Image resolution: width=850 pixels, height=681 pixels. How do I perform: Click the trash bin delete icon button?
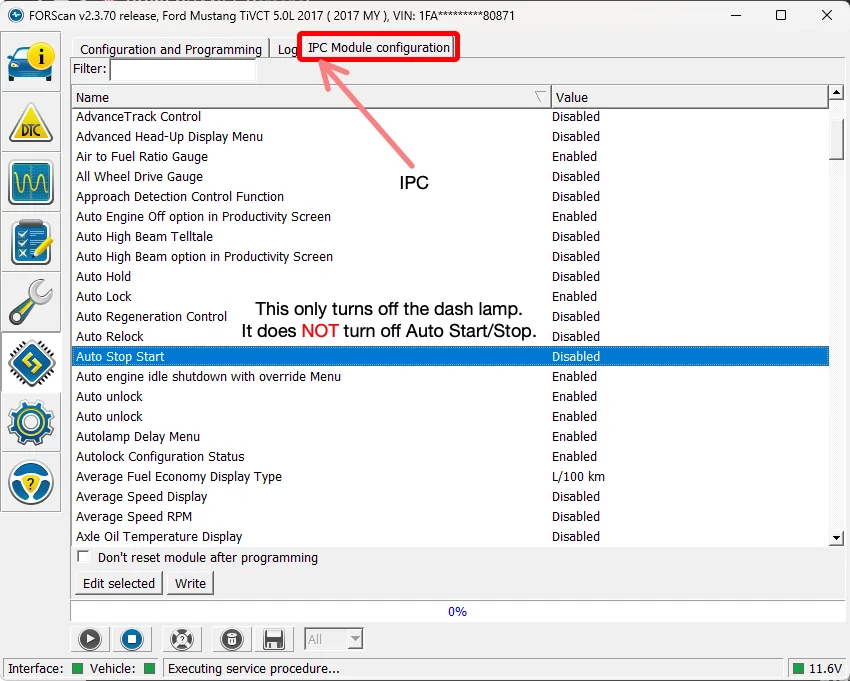[x=231, y=639]
